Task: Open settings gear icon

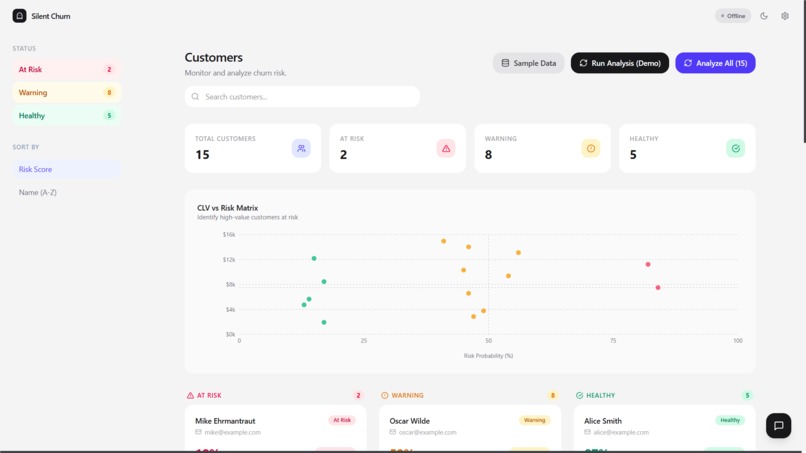Action: click(785, 16)
